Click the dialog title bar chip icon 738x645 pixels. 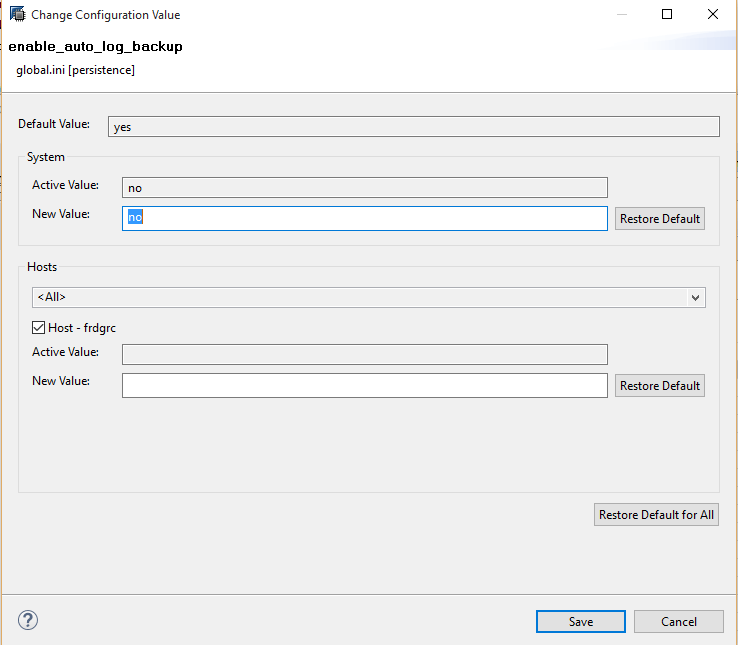[x=17, y=14]
